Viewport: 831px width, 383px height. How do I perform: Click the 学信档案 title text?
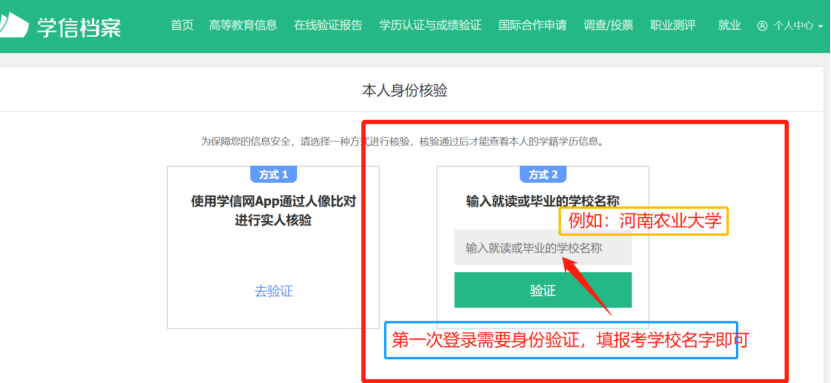[79, 27]
